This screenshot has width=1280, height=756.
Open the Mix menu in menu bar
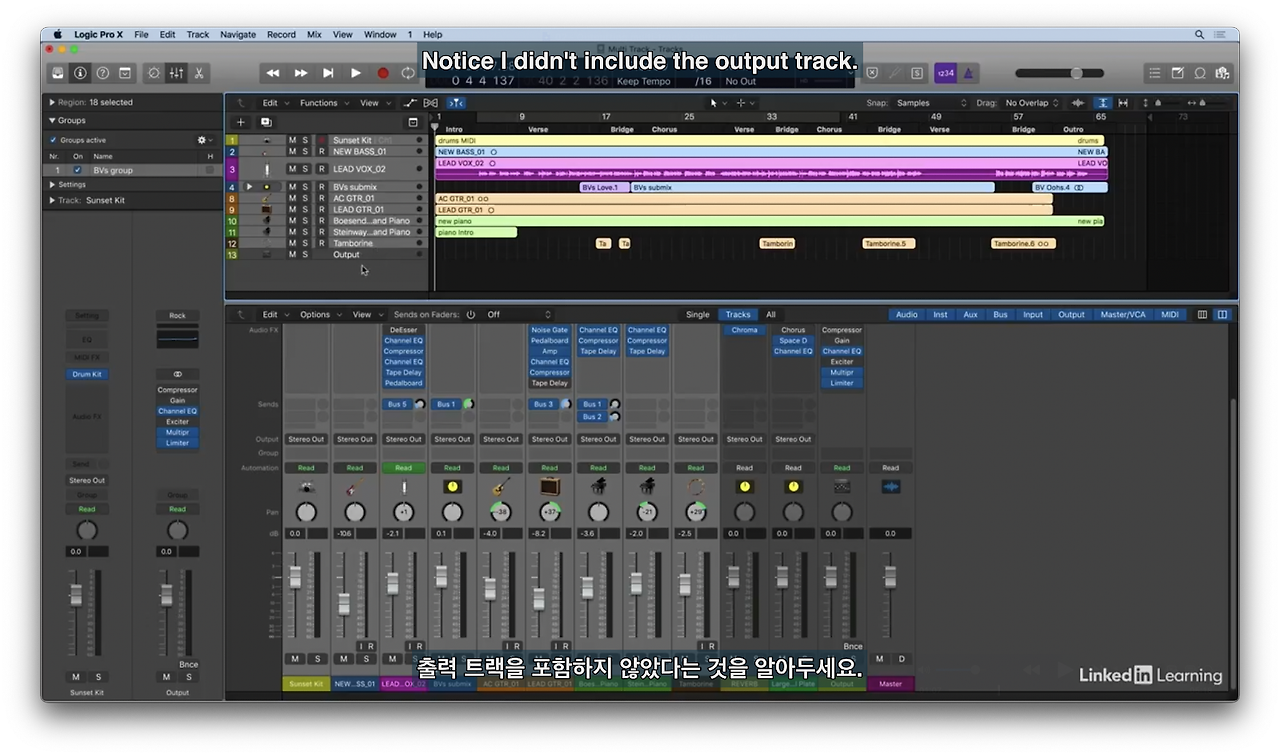tap(314, 34)
